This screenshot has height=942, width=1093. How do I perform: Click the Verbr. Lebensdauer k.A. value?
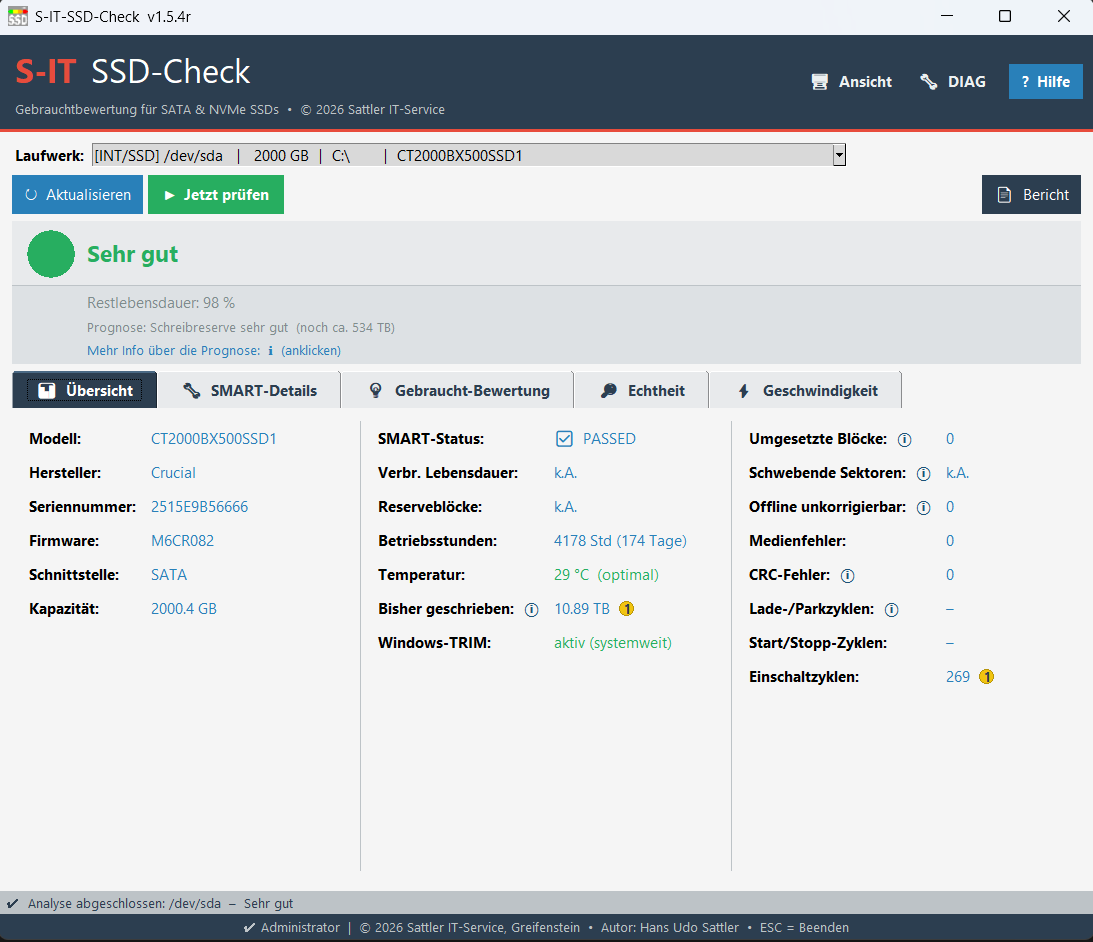coord(565,473)
